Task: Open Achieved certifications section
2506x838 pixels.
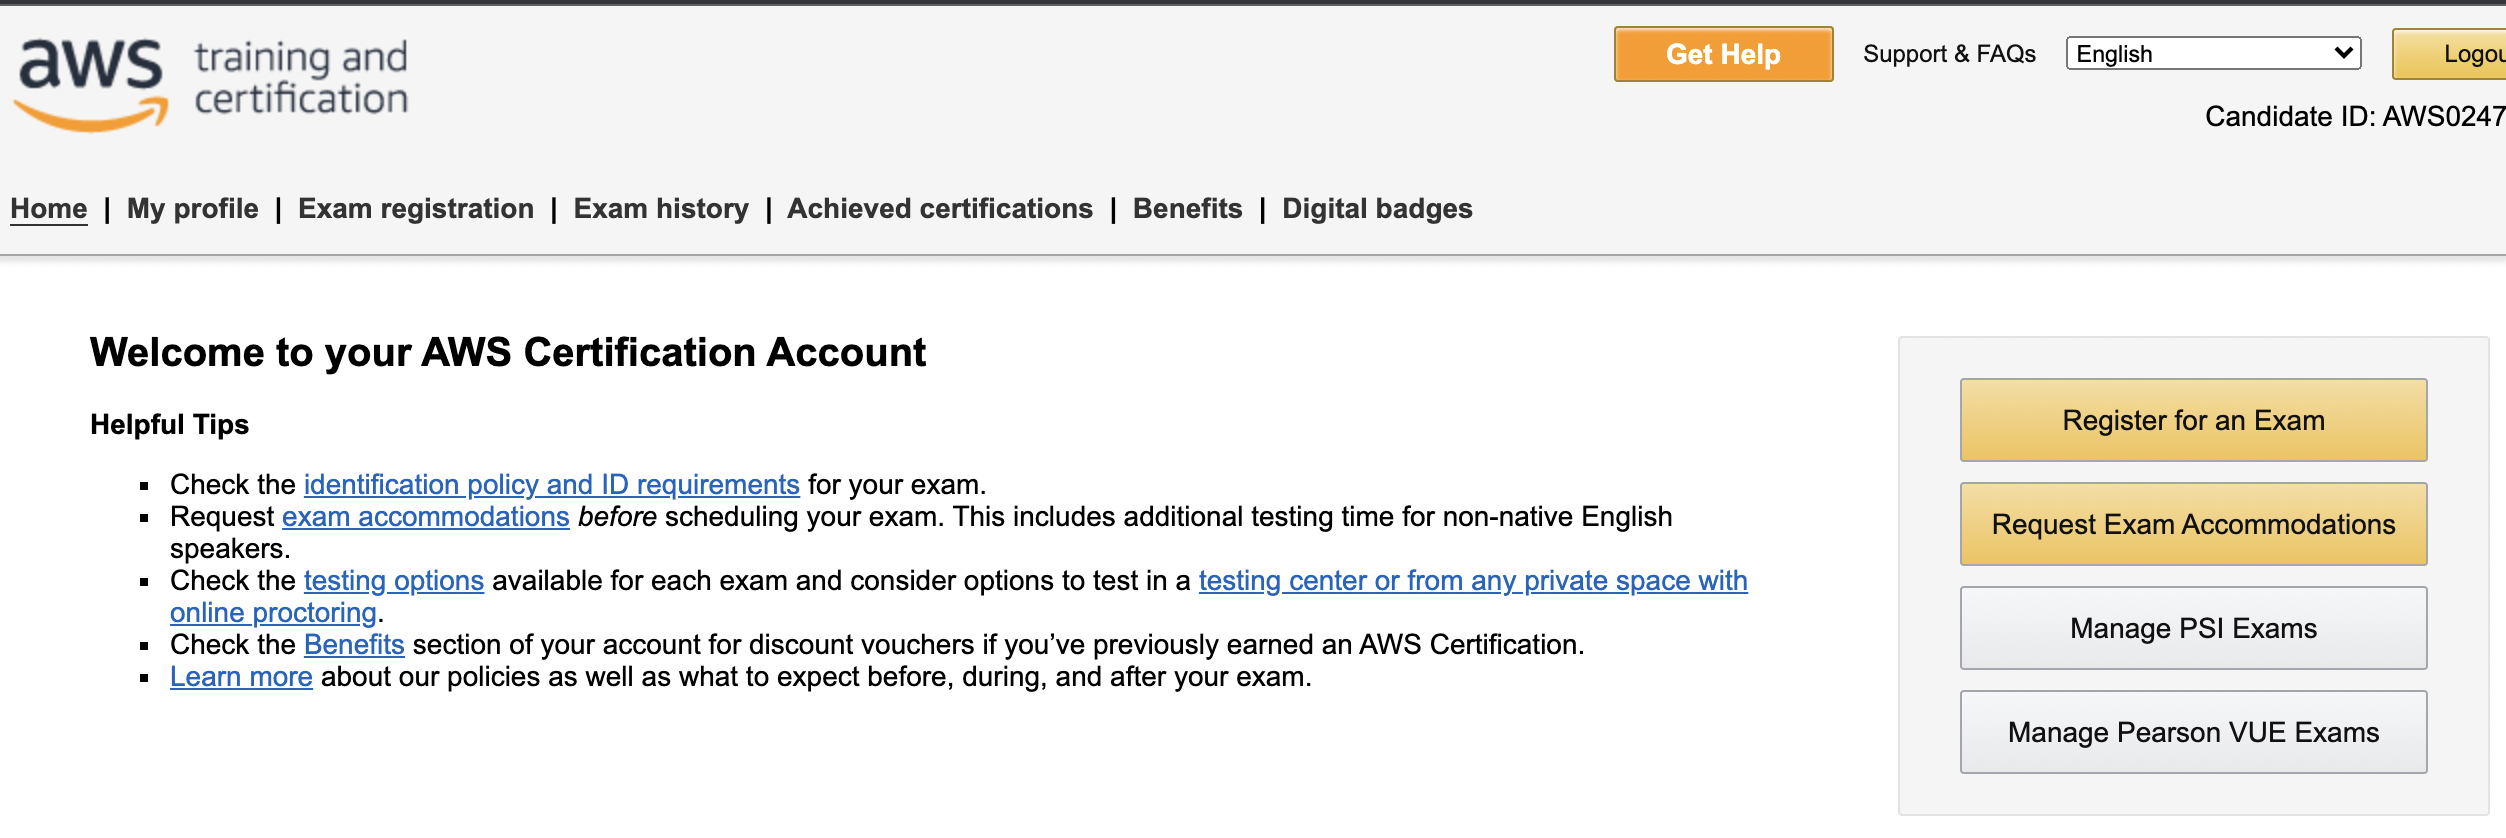Action: pyautogui.click(x=940, y=208)
